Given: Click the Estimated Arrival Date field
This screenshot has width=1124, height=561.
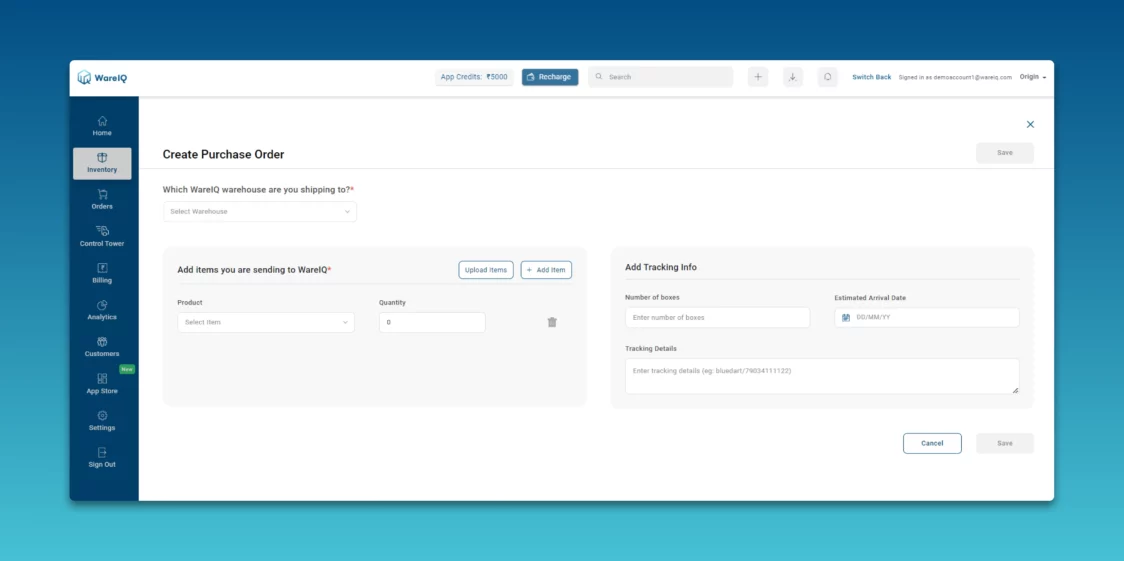Looking at the screenshot, I should [927, 317].
